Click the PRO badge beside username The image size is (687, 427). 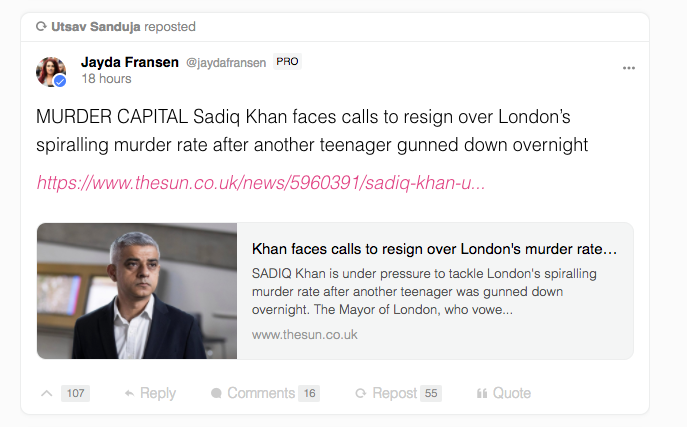coord(288,62)
